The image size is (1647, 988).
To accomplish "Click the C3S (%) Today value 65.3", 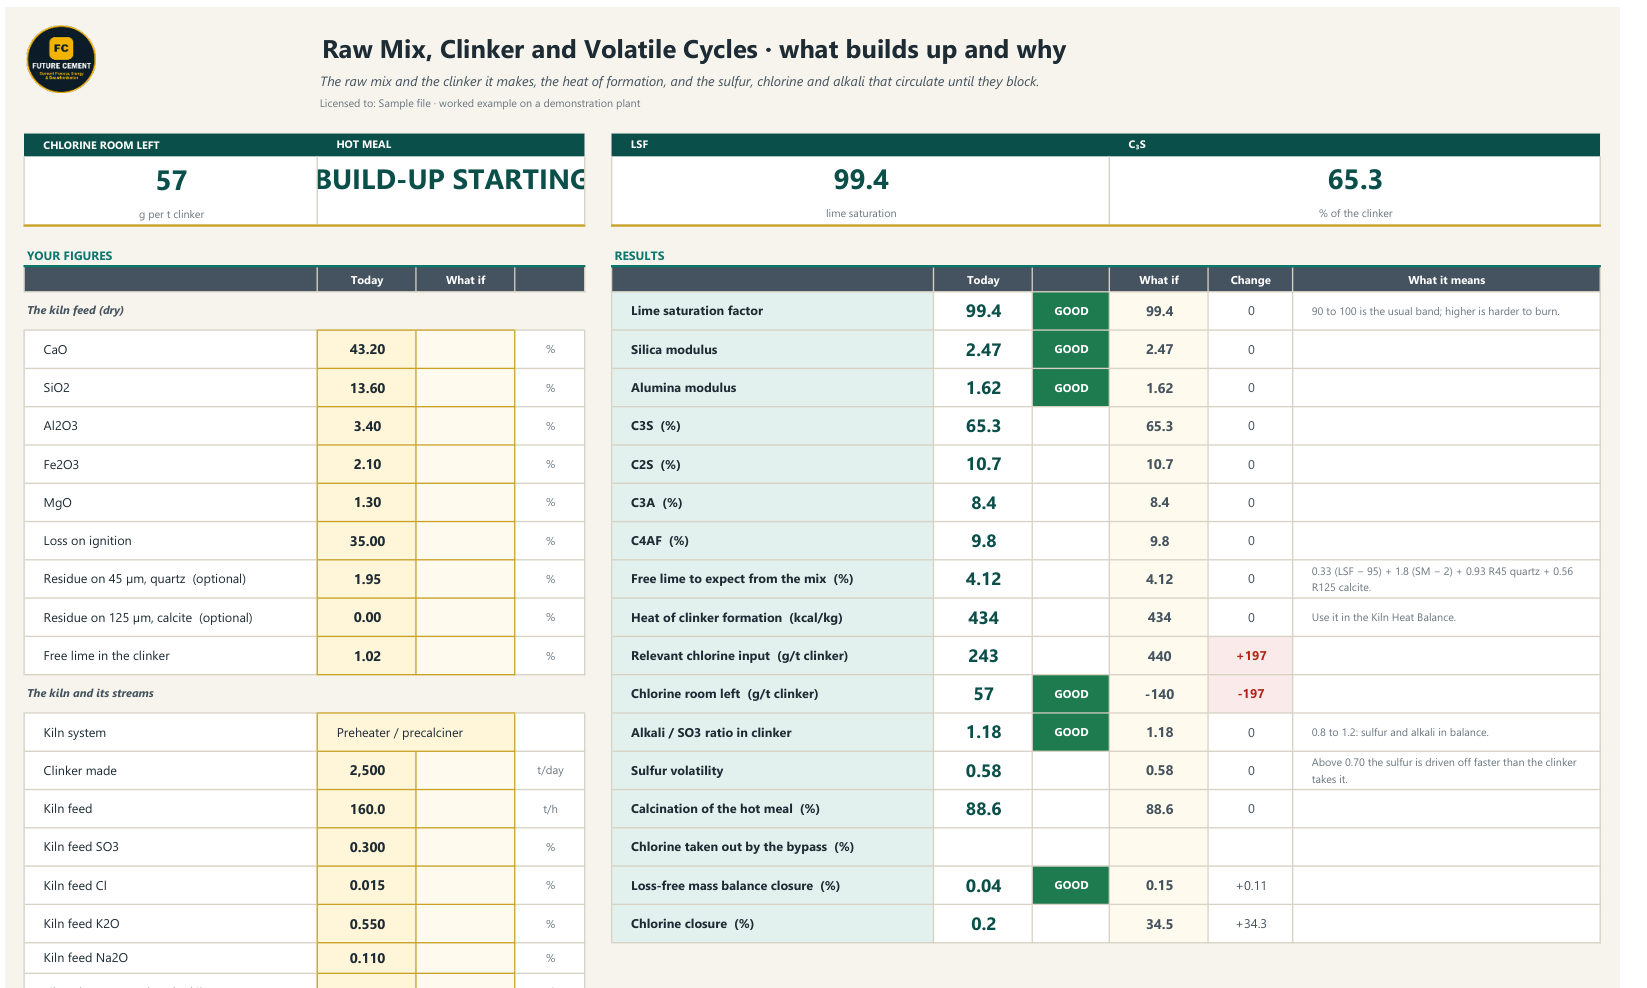I will (x=982, y=426).
